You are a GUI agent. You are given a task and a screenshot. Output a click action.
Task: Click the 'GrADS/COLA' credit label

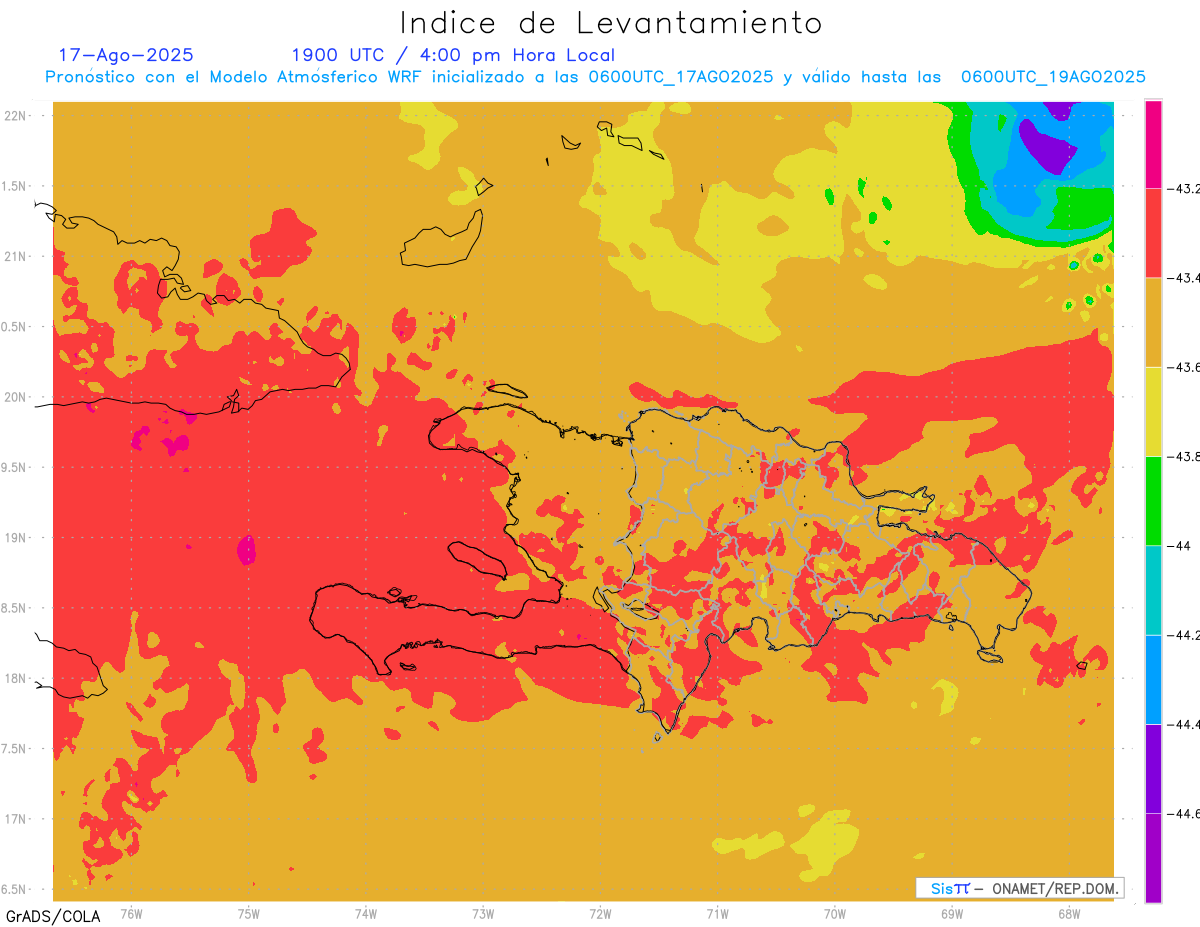(x=53, y=916)
